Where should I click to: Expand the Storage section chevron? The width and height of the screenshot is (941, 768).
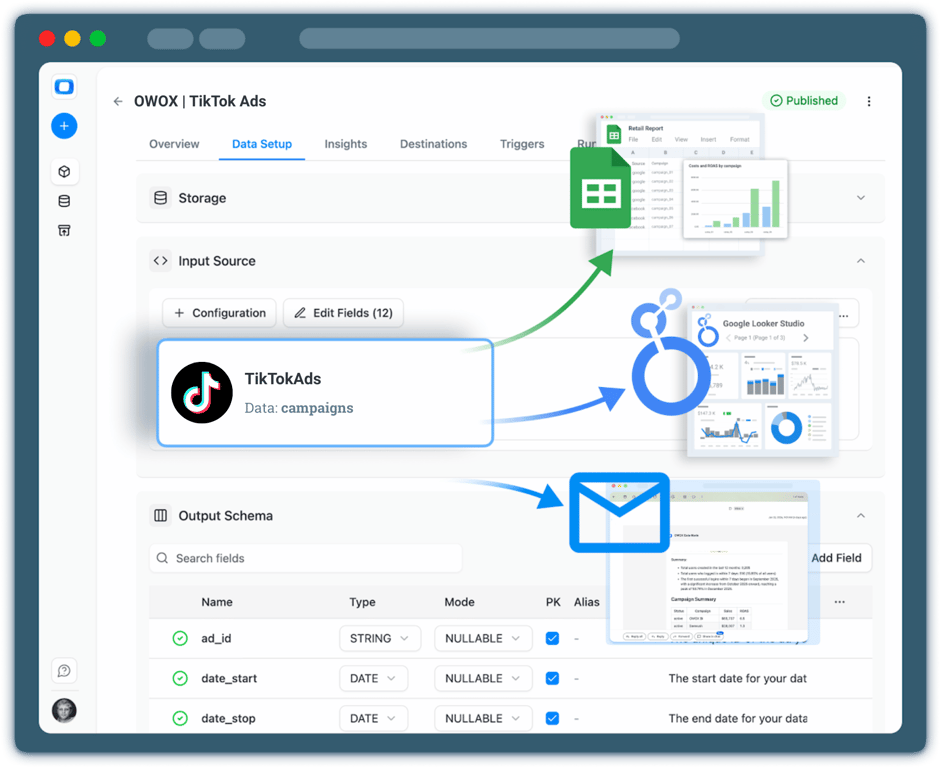(x=861, y=198)
